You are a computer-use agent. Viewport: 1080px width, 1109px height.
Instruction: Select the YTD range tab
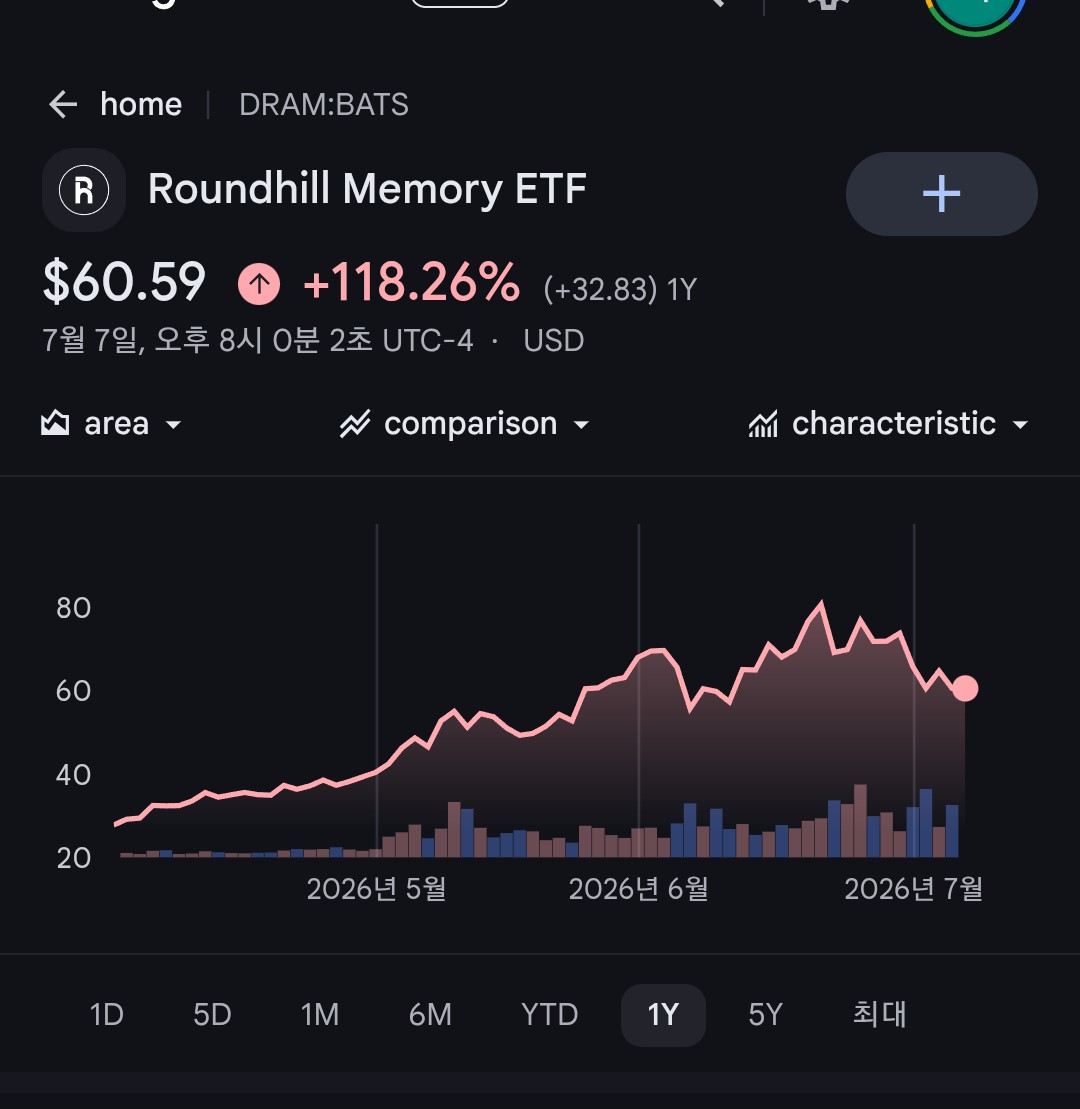[x=550, y=1015]
